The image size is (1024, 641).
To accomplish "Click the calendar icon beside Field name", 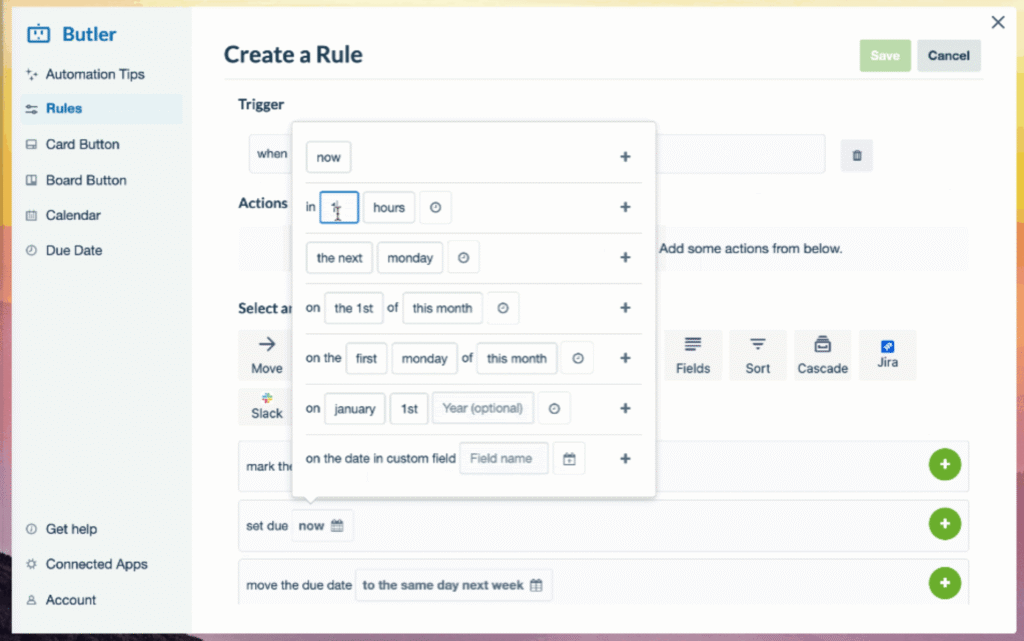I will [x=569, y=458].
